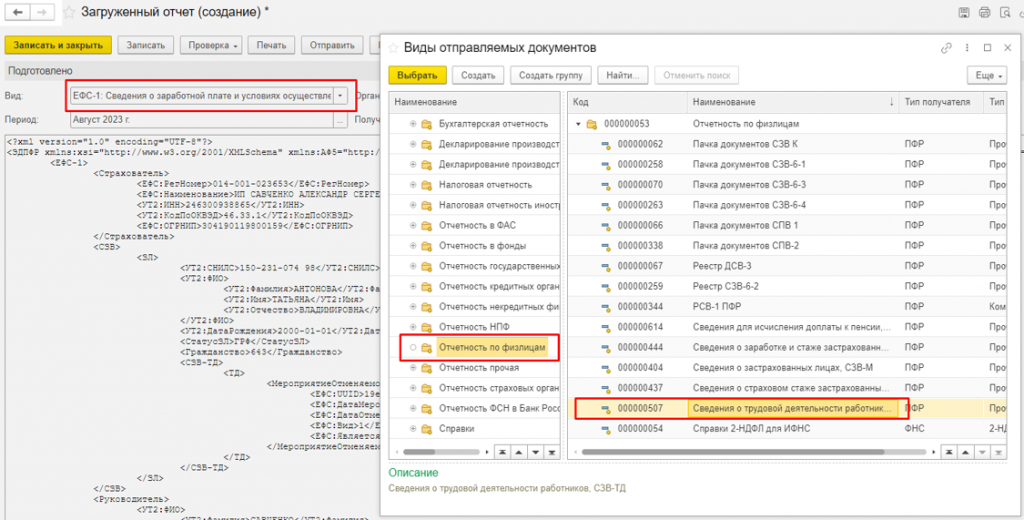Jump to bottom of left tree list

coord(551,451)
